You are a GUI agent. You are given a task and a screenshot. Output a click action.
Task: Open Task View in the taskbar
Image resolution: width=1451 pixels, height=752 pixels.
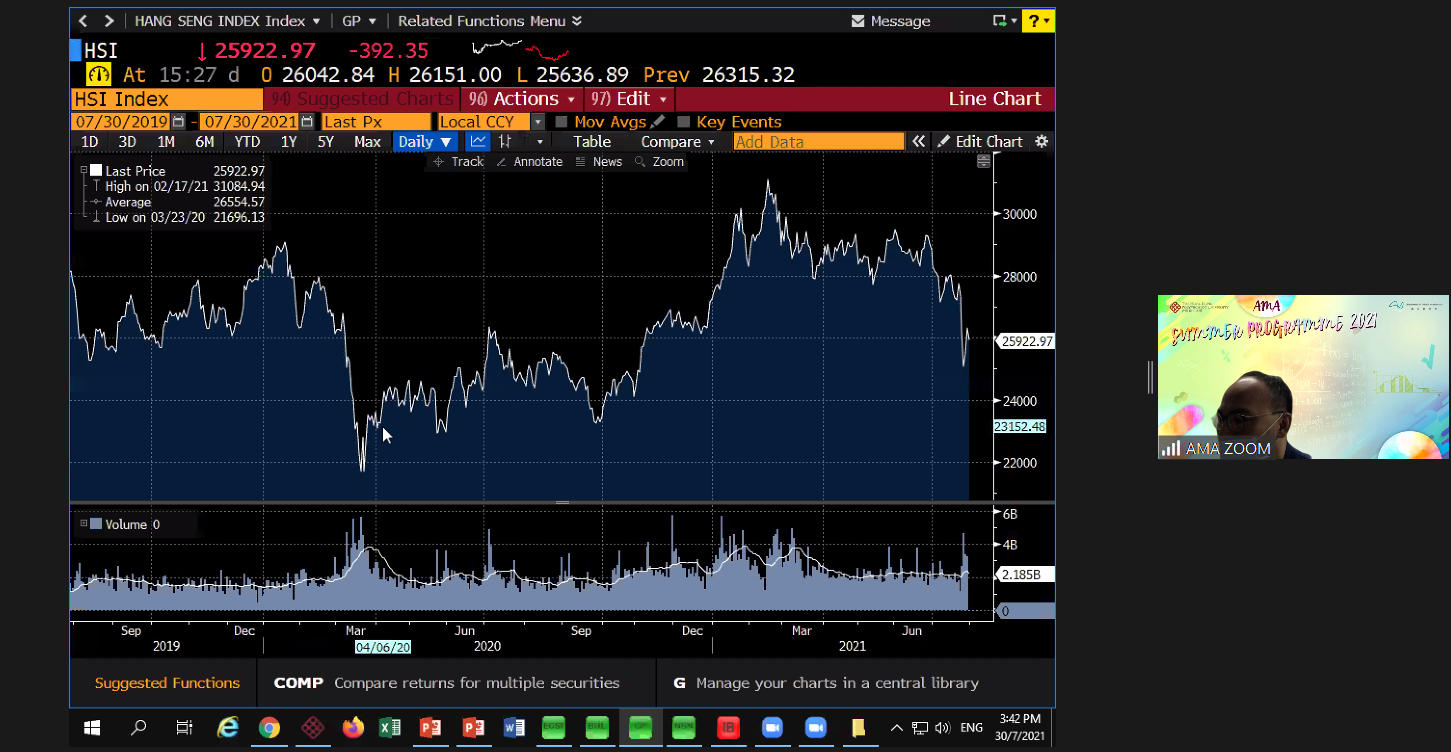point(184,728)
